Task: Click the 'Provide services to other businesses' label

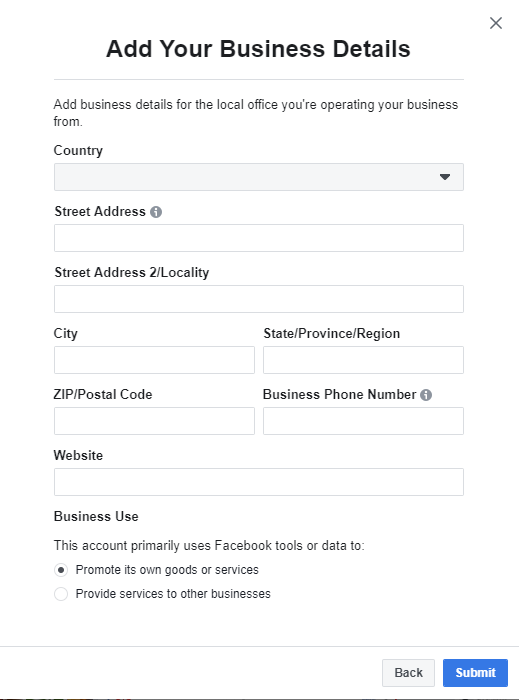Action: (x=173, y=594)
